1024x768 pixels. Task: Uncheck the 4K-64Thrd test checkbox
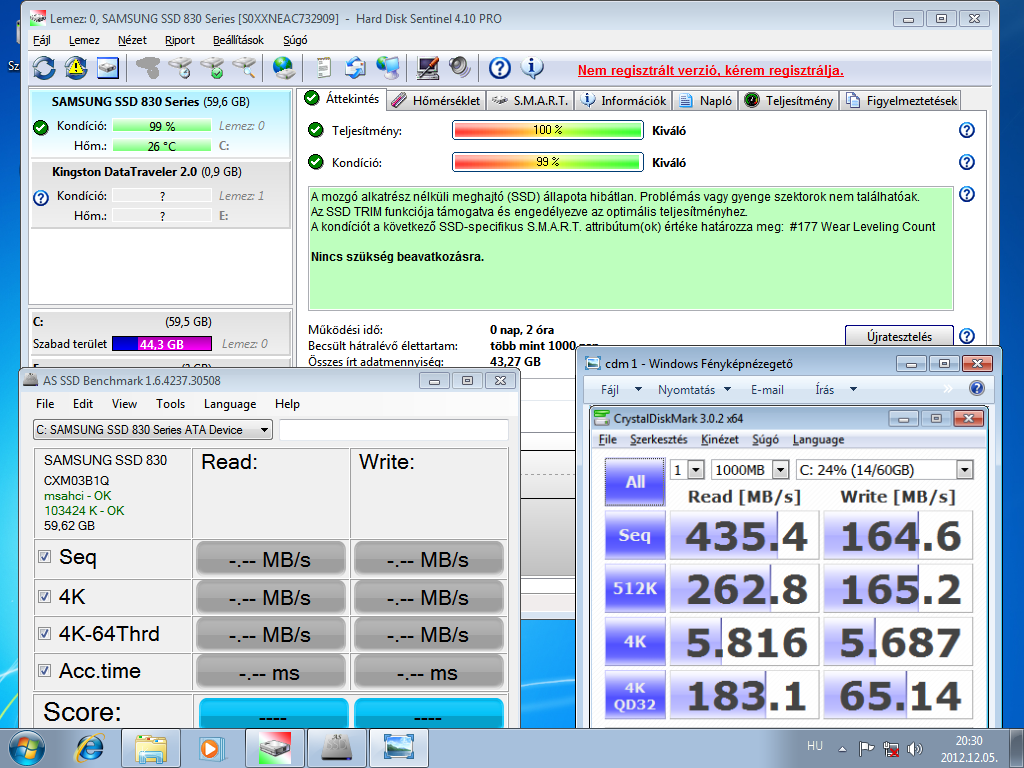(44, 633)
